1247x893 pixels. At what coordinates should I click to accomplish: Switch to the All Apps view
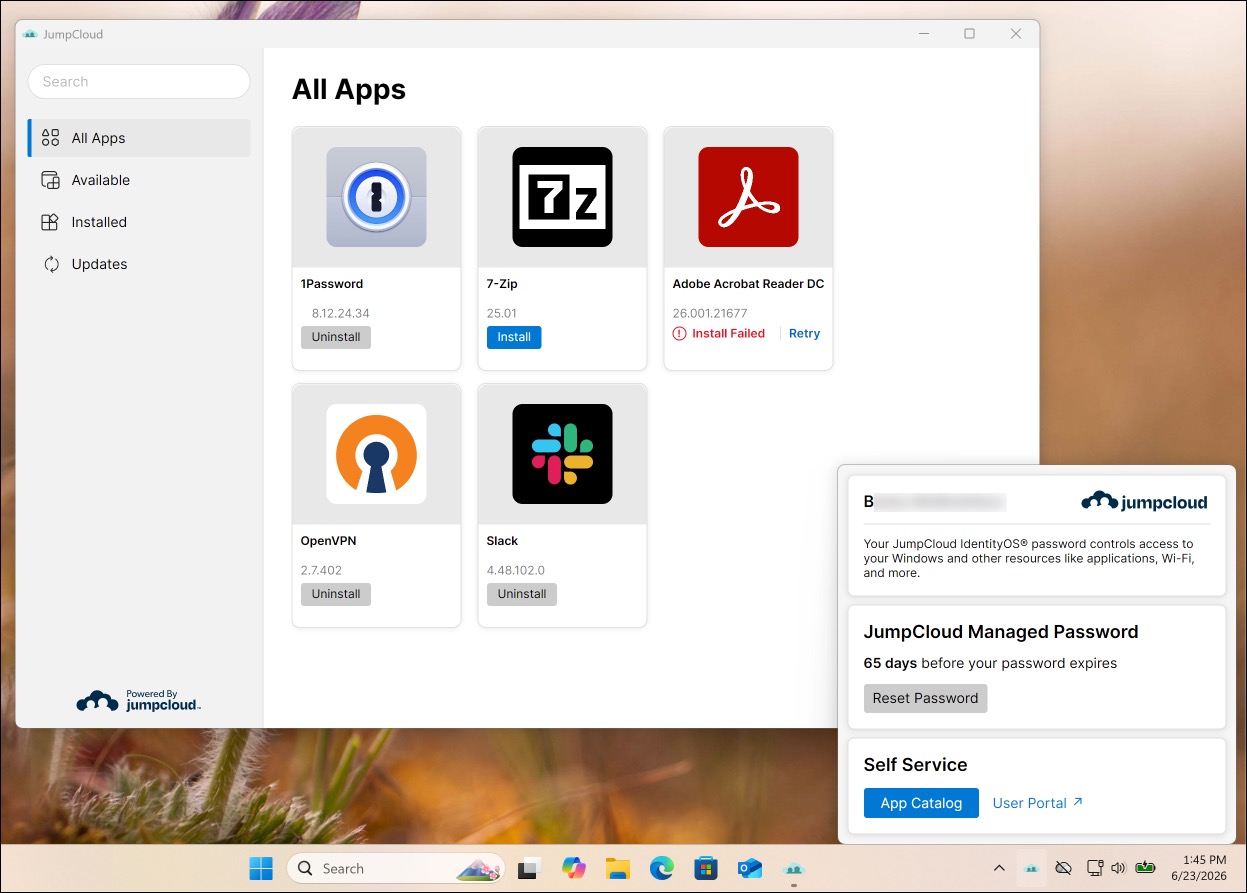139,138
